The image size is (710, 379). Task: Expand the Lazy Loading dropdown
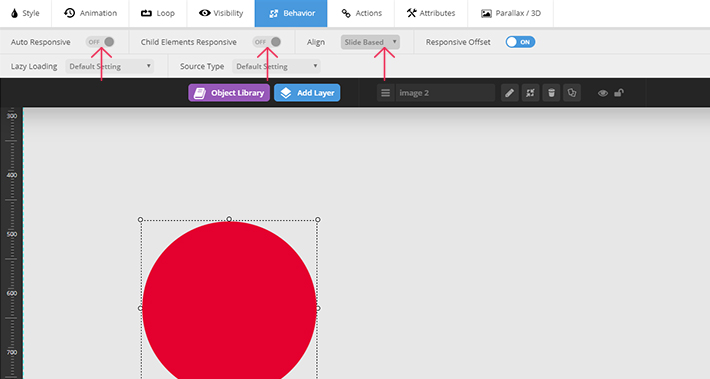pyautogui.click(x=110, y=66)
